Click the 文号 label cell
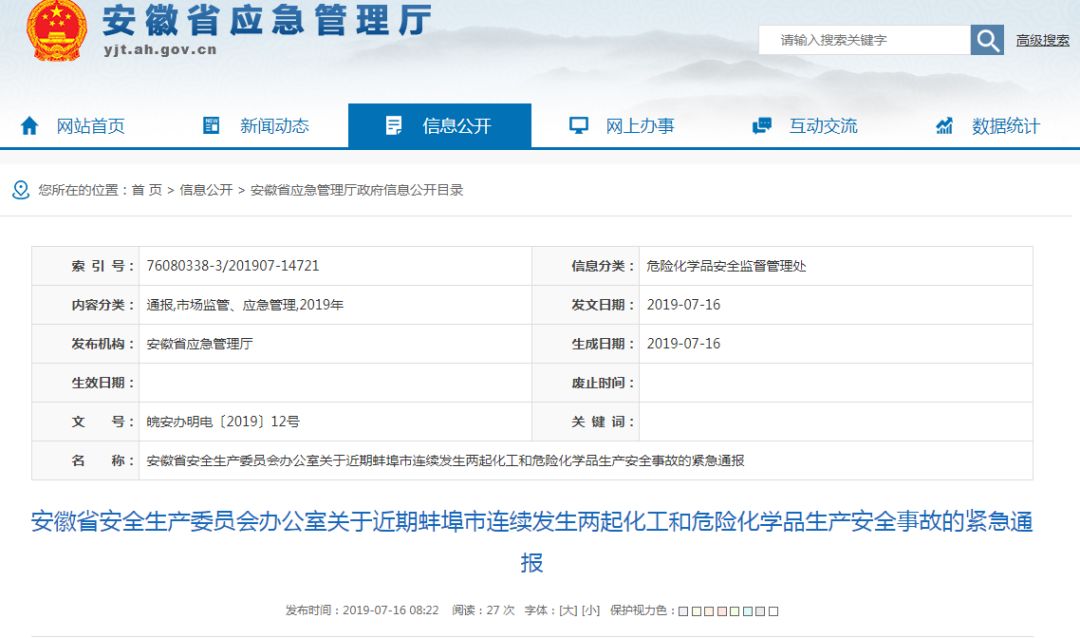Image resolution: width=1080 pixels, height=638 pixels. coord(85,422)
